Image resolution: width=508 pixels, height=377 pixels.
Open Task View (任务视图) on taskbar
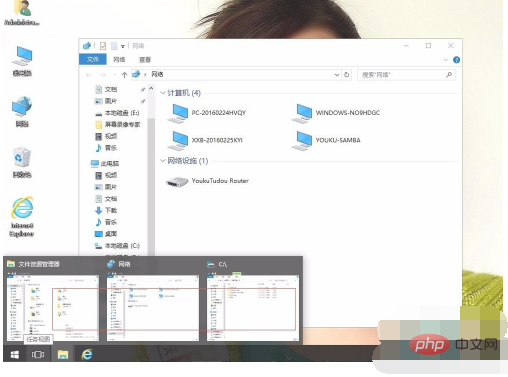pyautogui.click(x=38, y=355)
